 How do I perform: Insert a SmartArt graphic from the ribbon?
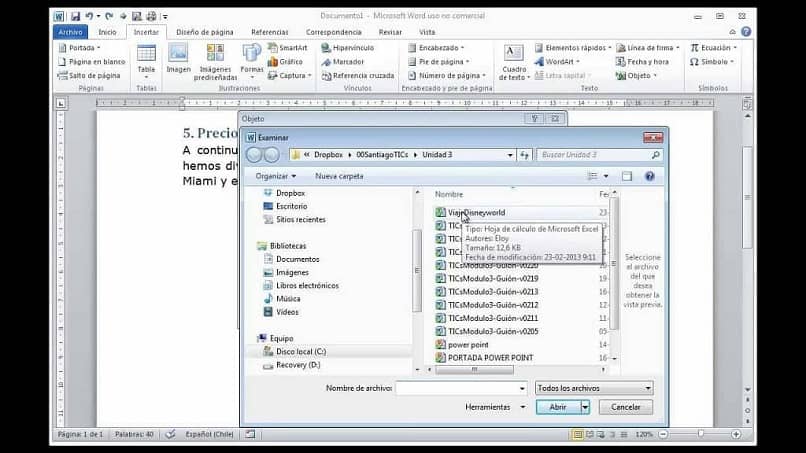[287, 48]
